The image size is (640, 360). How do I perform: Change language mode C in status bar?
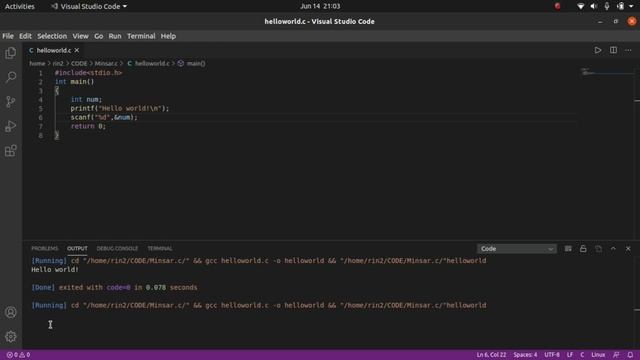(582, 355)
